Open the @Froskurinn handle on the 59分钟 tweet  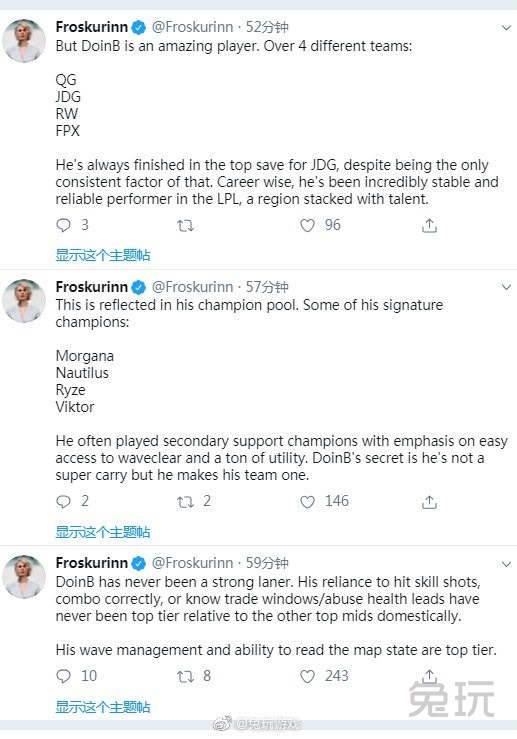point(192,563)
